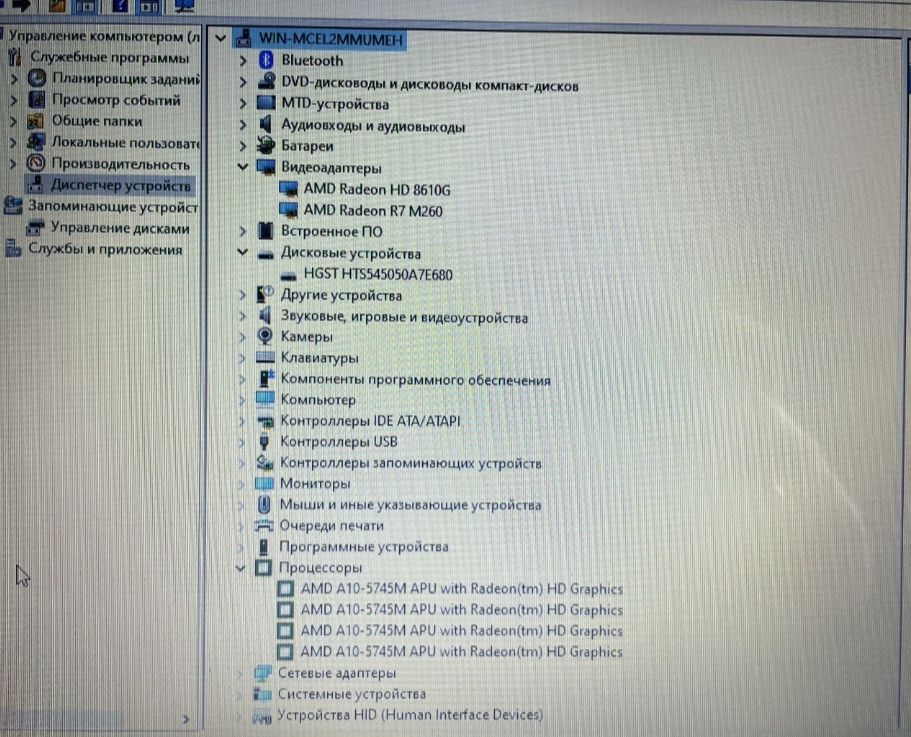
Task: Expand the Сетевые адаптеры category
Action: click(240, 673)
